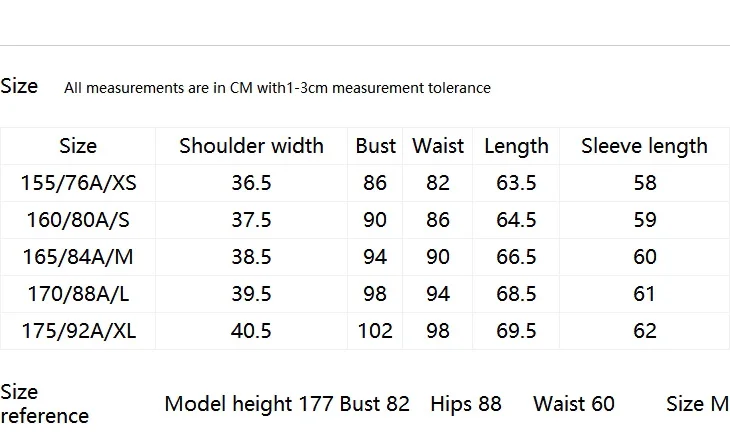Click the Size column header in table

pos(78,146)
